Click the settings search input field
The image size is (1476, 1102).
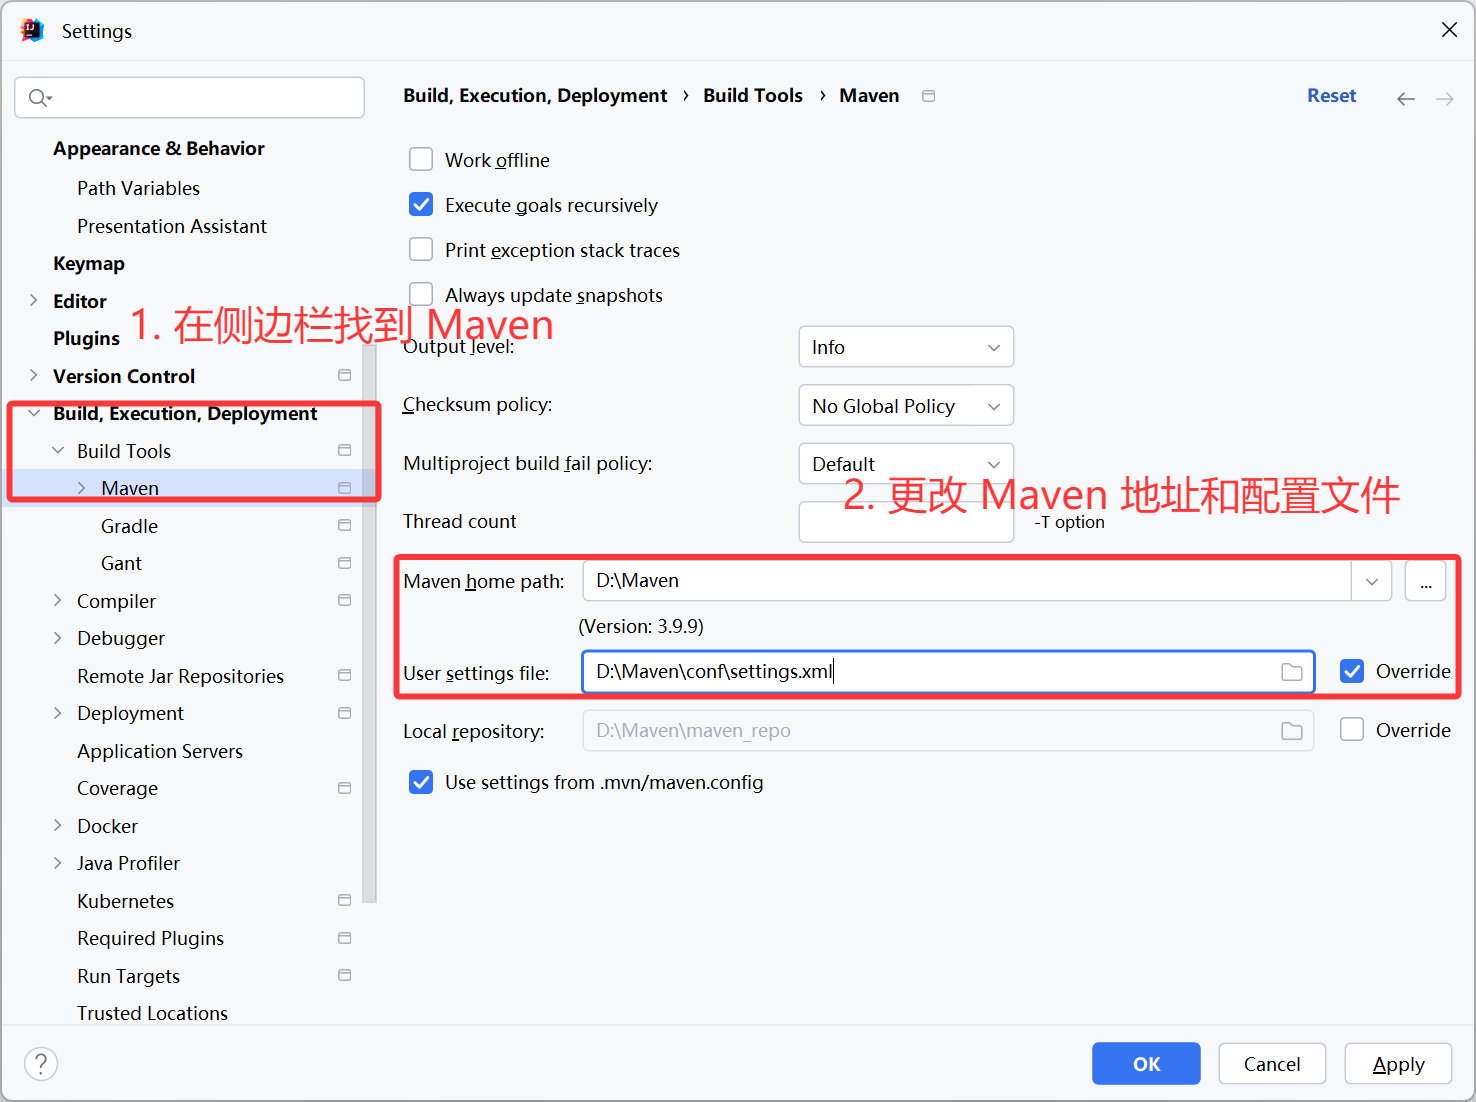[x=189, y=97]
